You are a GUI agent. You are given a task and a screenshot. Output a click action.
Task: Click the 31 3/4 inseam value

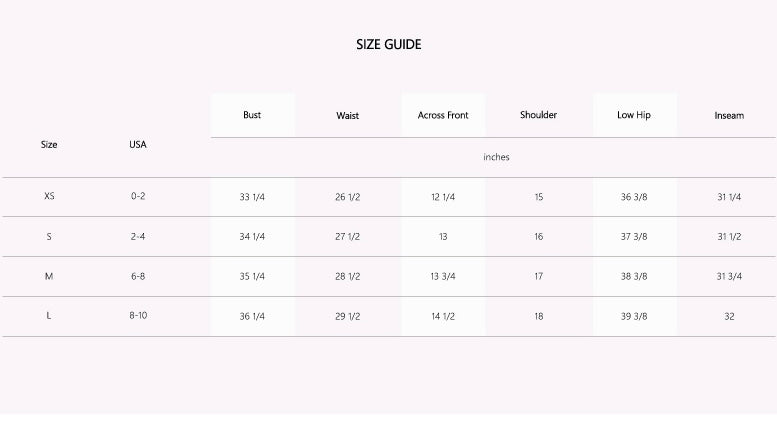(x=729, y=277)
